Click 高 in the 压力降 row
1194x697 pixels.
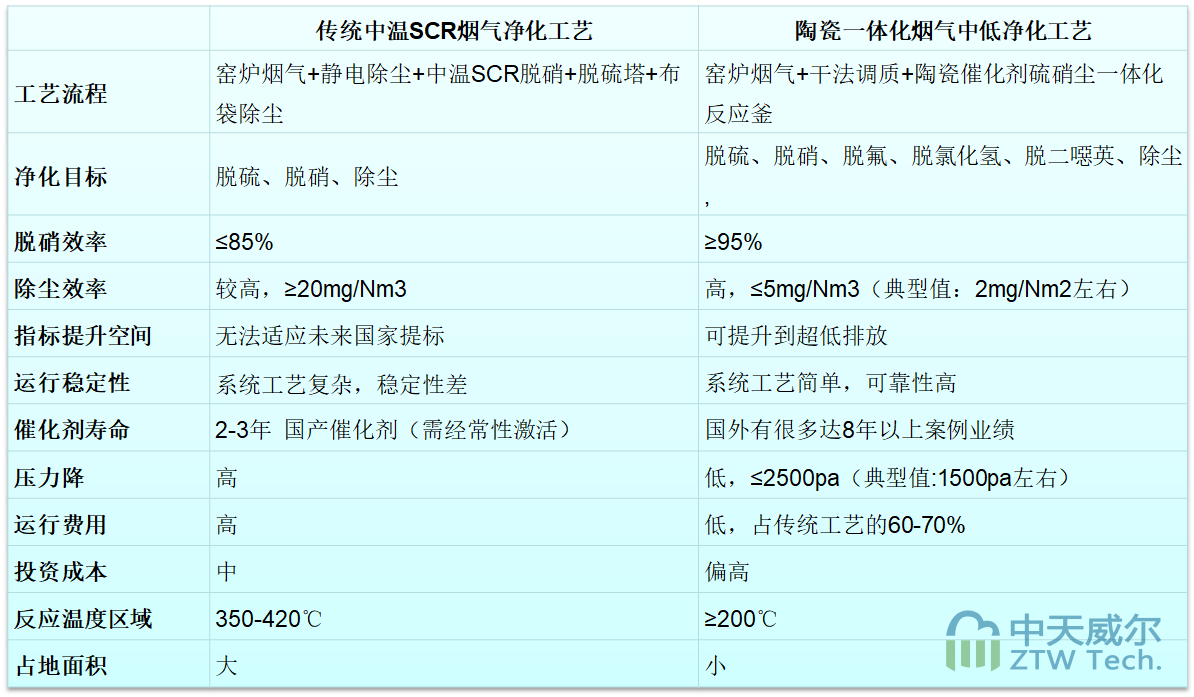[x=226, y=478]
